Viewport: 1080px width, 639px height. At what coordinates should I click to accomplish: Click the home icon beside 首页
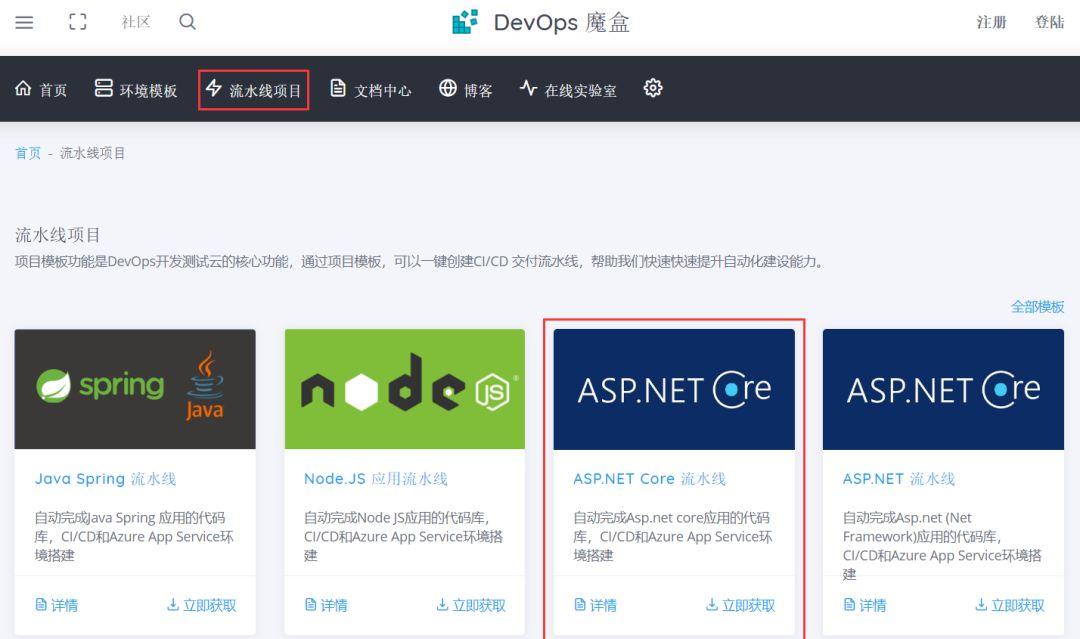23,88
